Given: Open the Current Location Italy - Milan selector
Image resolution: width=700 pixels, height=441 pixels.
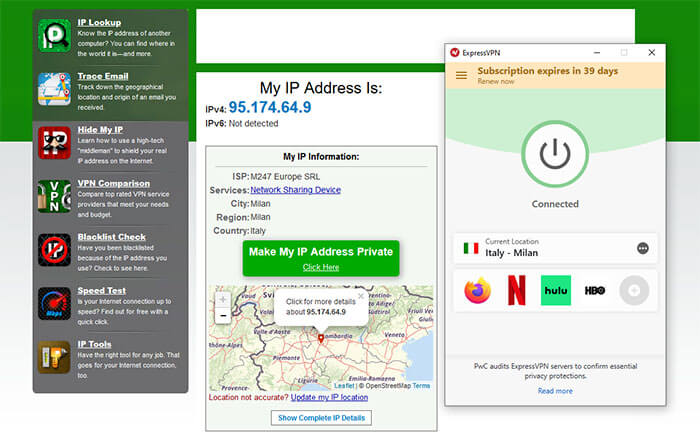Looking at the screenshot, I should (x=555, y=248).
